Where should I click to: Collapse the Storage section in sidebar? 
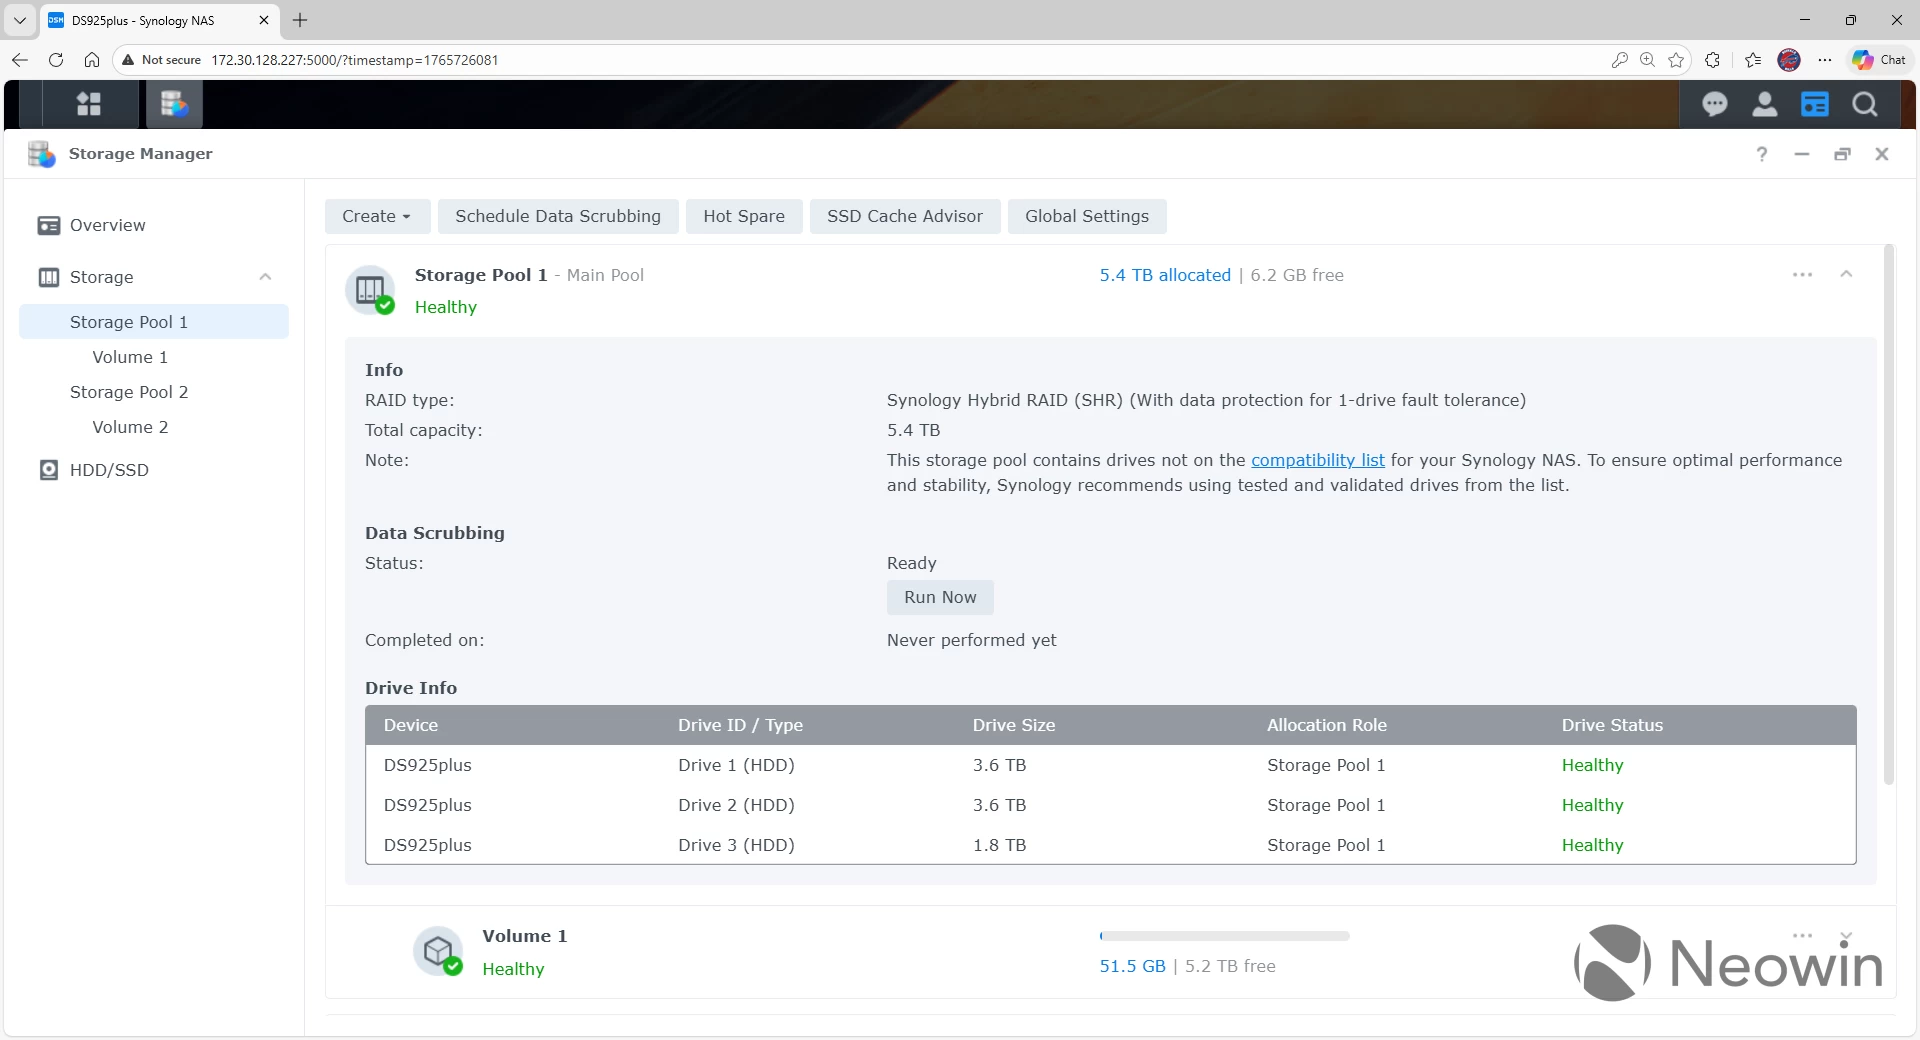pos(265,277)
